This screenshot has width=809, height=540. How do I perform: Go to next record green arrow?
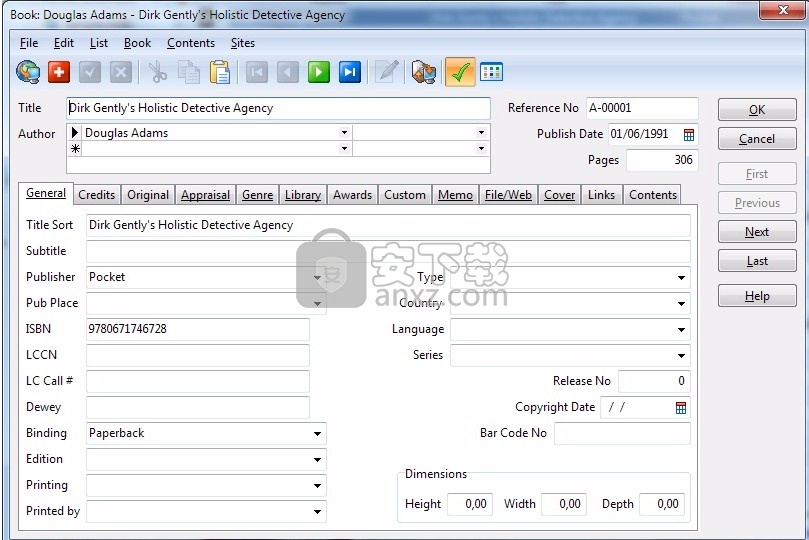tap(318, 72)
